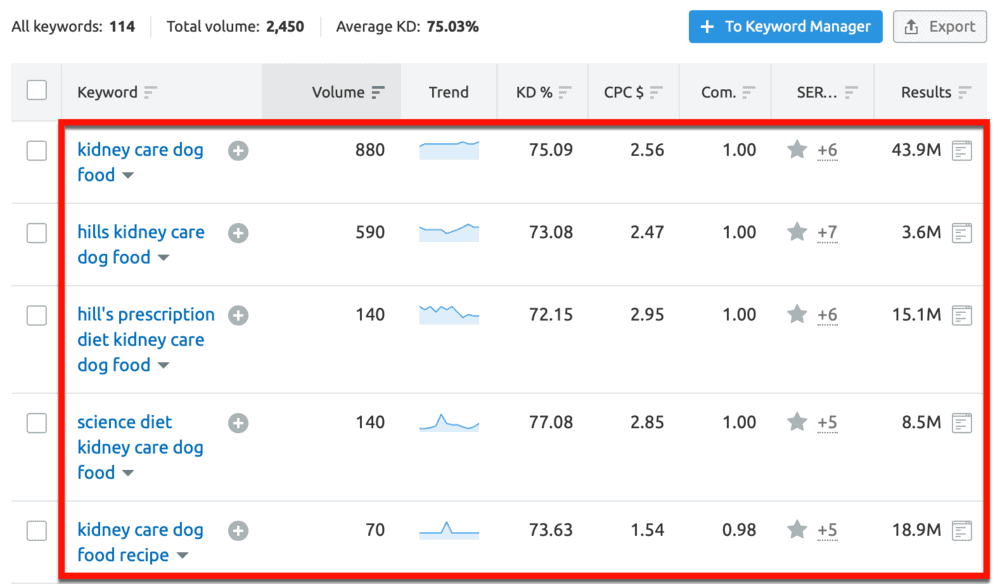The width and height of the screenshot is (1000, 584).
Task: Select checkbox for 'hills kidney care dog food'
Action: click(x=37, y=233)
